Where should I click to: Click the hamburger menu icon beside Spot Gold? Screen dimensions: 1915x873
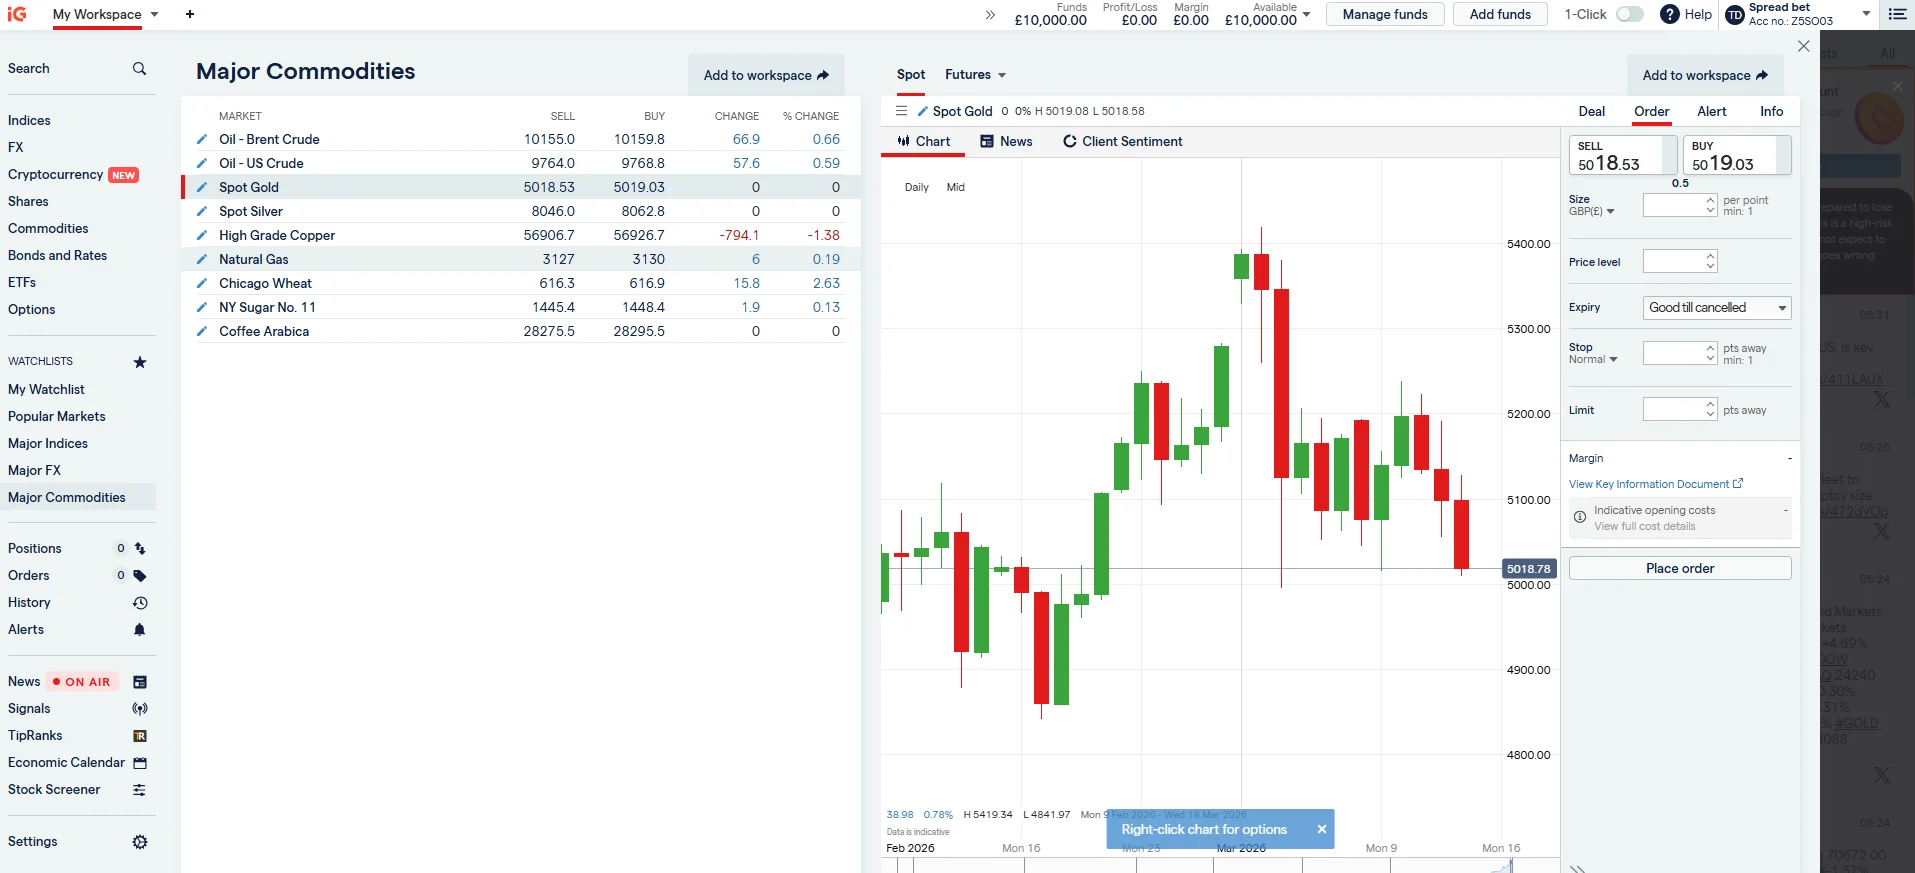(x=901, y=111)
